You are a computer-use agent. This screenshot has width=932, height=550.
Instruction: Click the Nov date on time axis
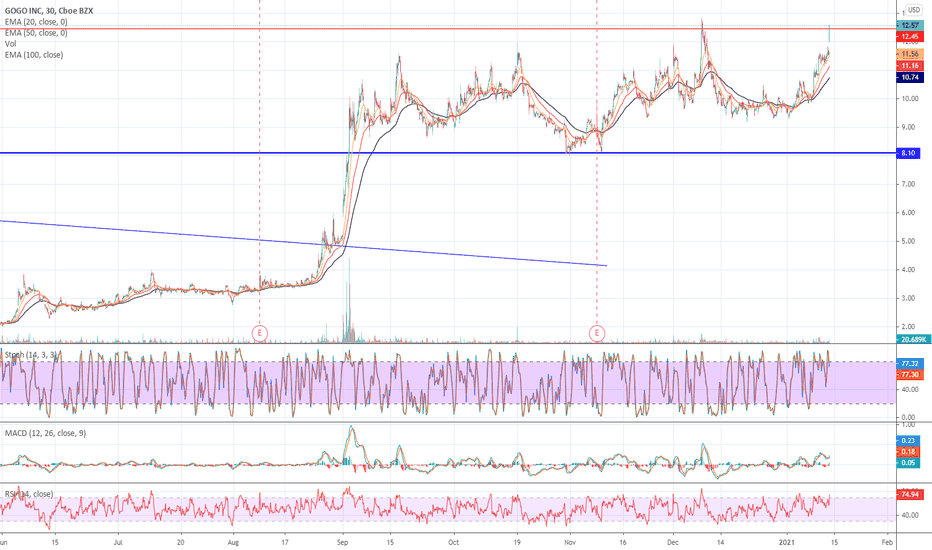pos(570,542)
